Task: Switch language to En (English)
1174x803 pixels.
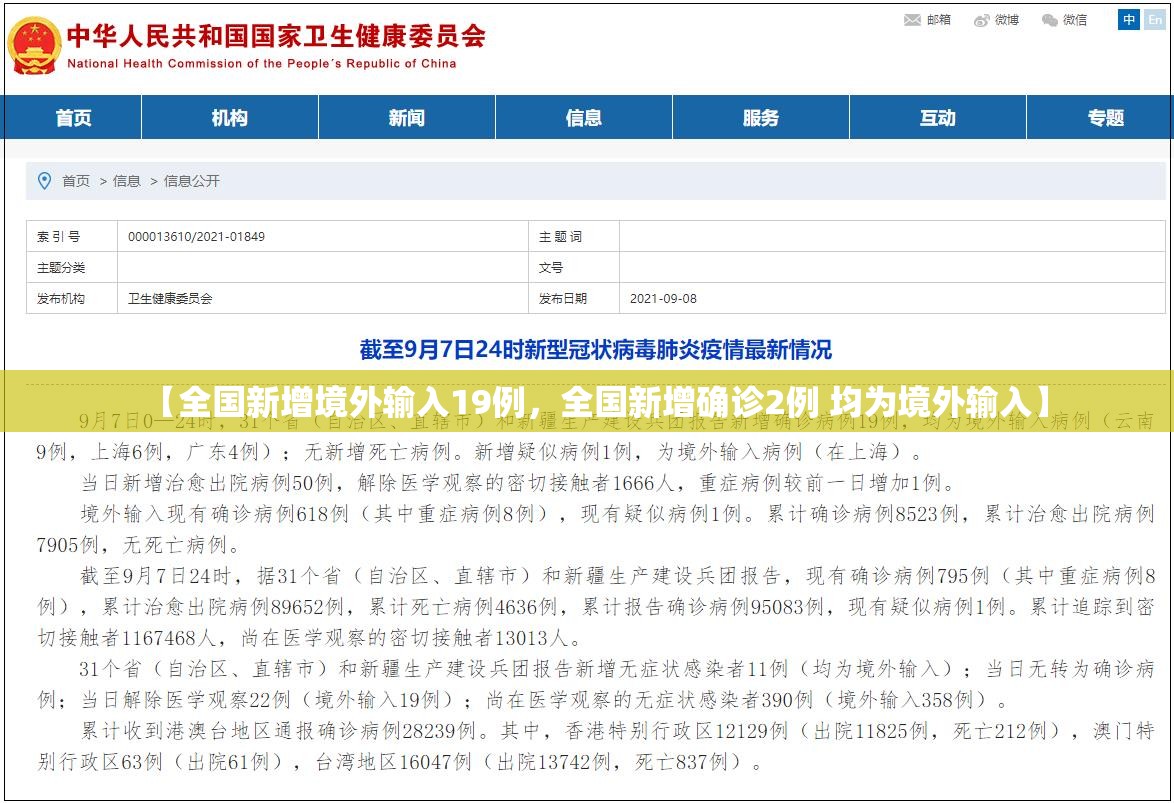Action: (x=1155, y=19)
